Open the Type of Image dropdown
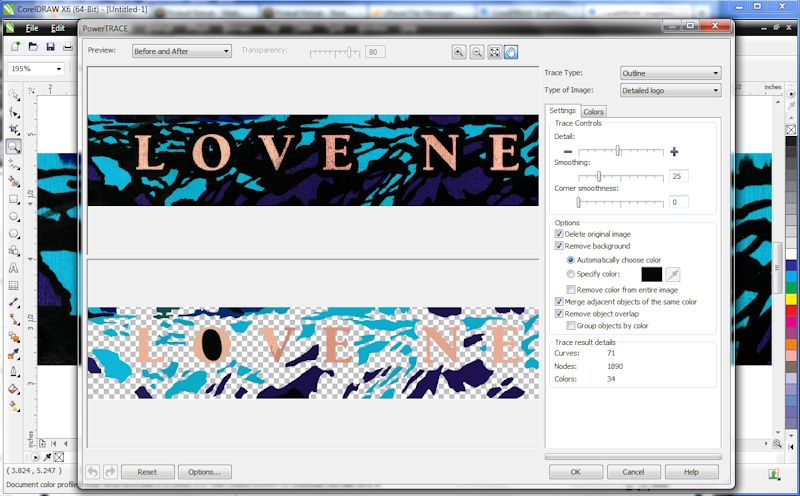Viewport: 800px width, 496px height. click(x=670, y=91)
